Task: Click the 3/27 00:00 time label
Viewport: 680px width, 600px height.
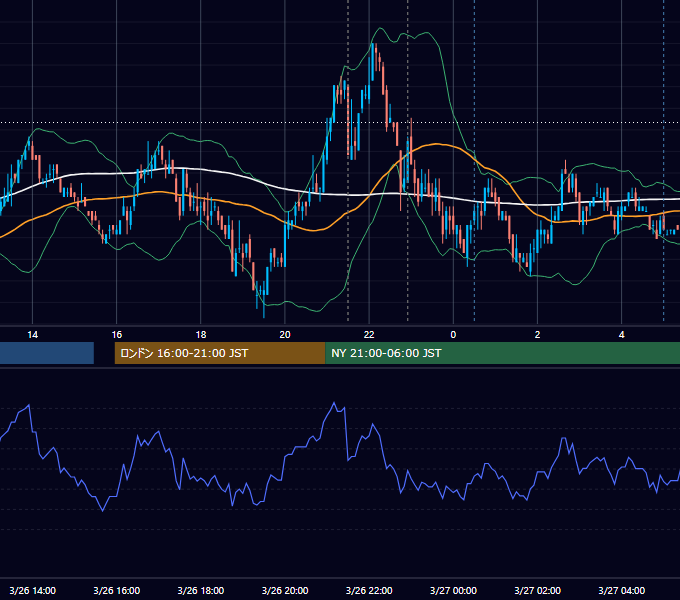Action: click(x=453, y=590)
